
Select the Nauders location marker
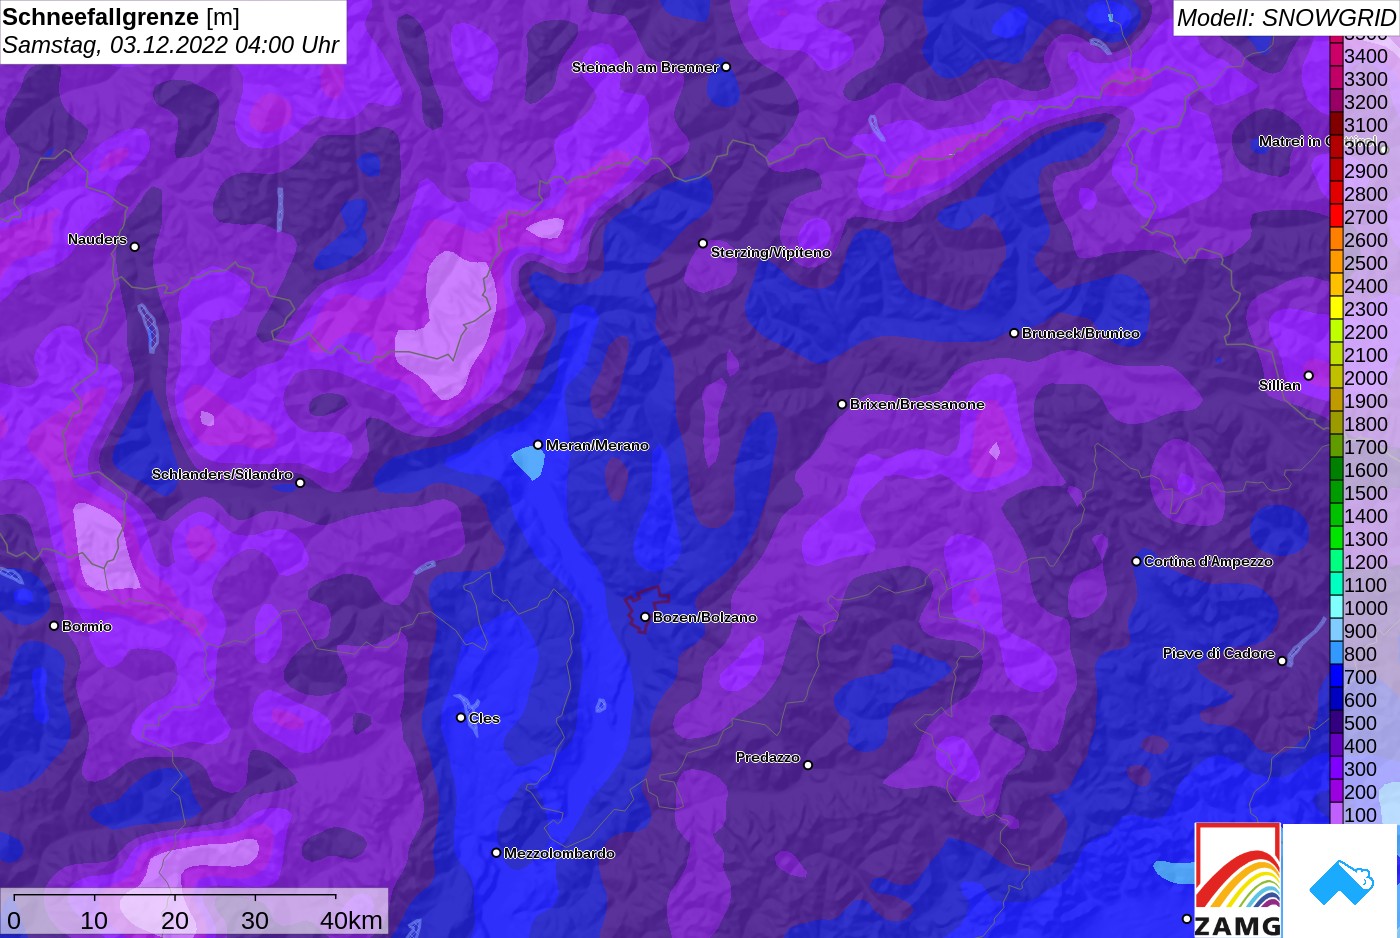coord(135,246)
